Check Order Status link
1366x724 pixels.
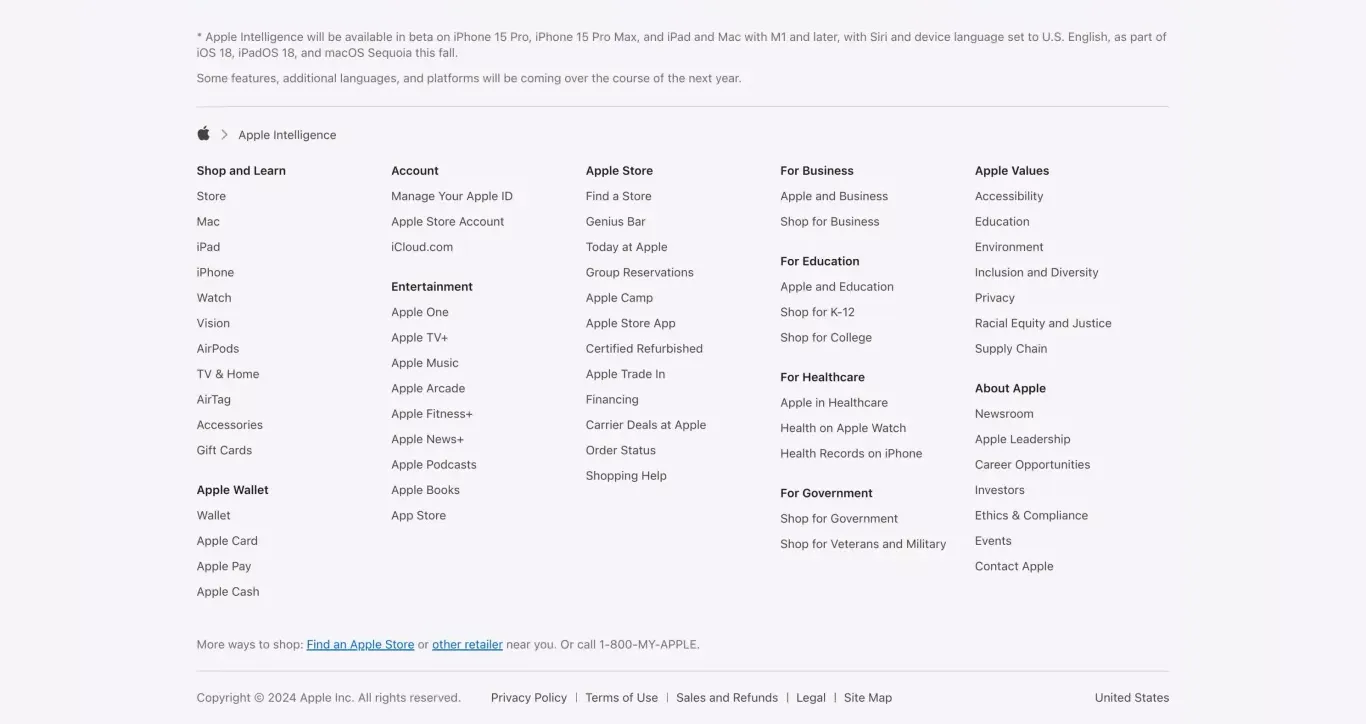click(621, 450)
